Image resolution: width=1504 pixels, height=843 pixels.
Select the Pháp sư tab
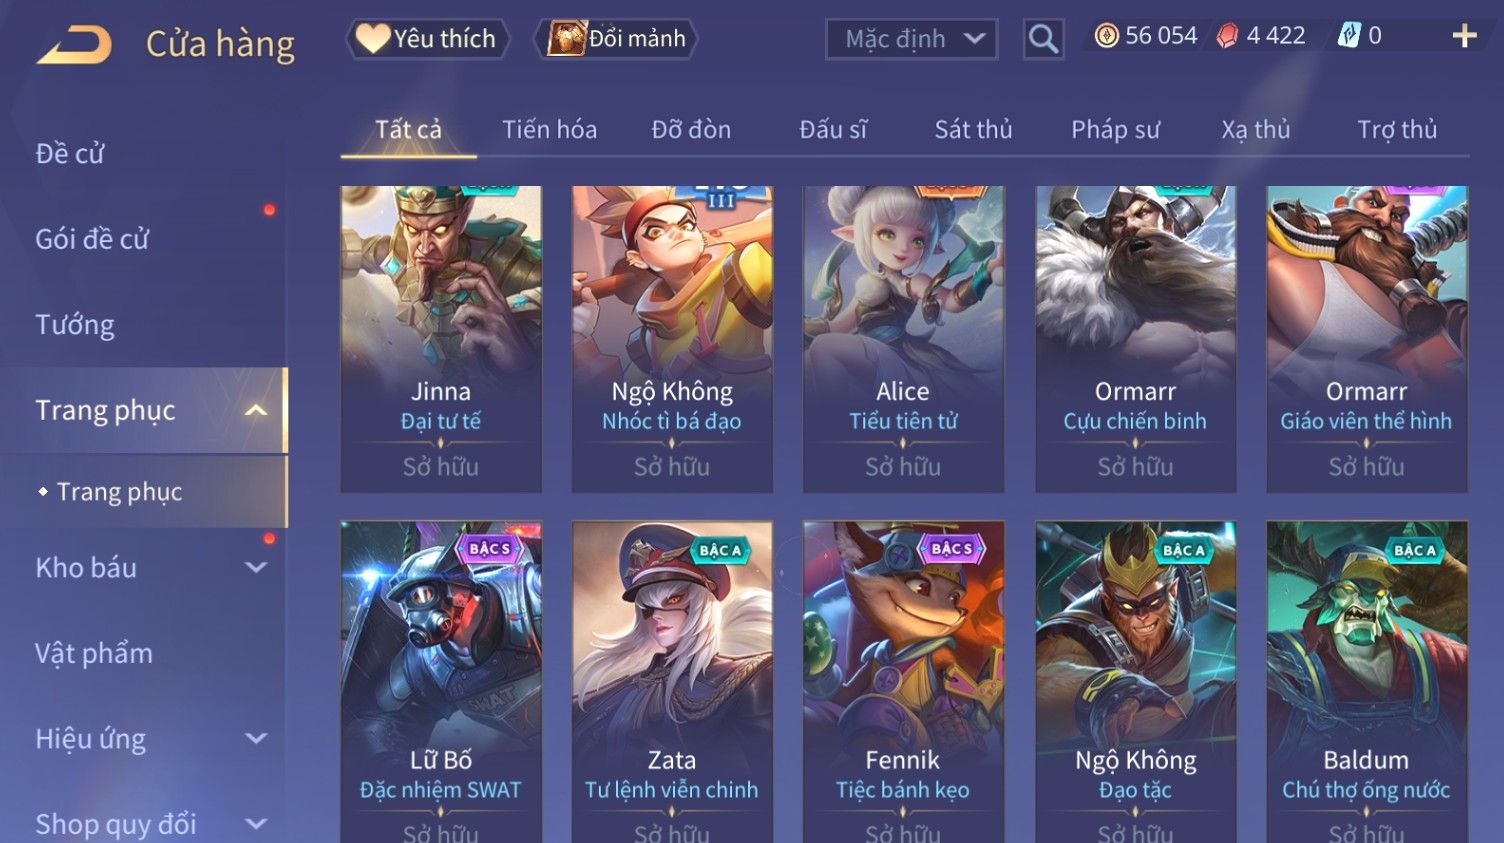tap(1115, 130)
